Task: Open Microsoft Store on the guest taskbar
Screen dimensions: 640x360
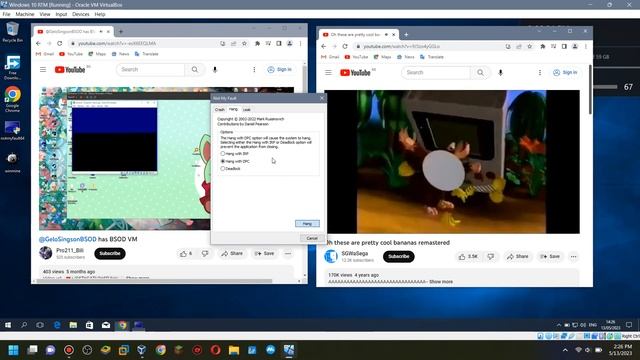Action: coord(89,325)
